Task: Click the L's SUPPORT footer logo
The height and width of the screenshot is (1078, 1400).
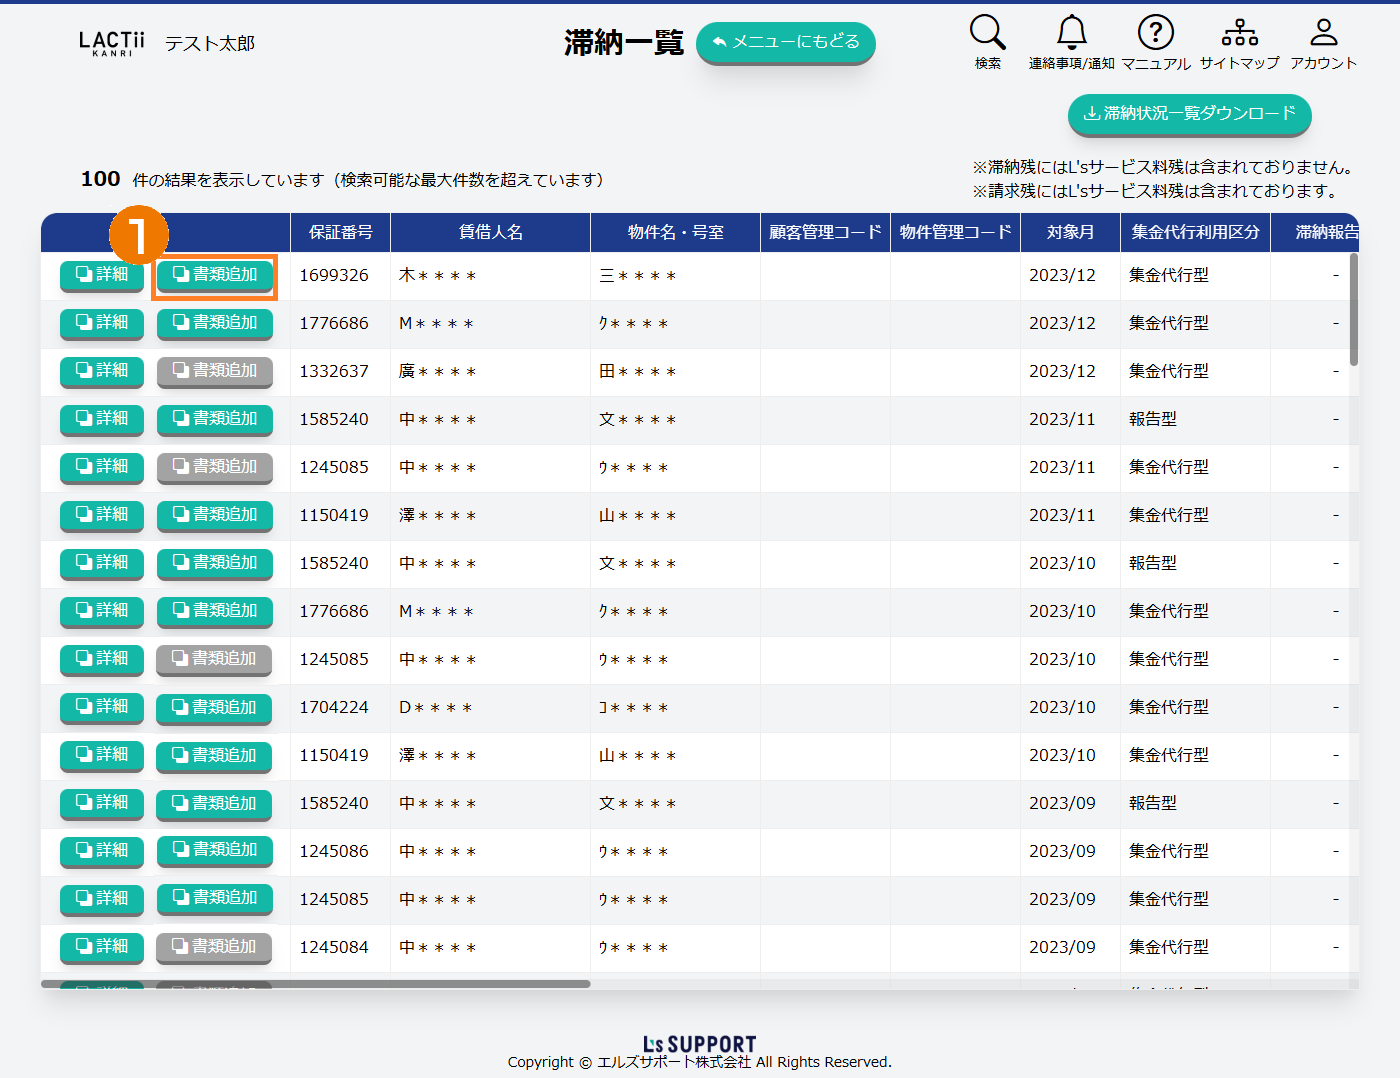Action: click(699, 1044)
